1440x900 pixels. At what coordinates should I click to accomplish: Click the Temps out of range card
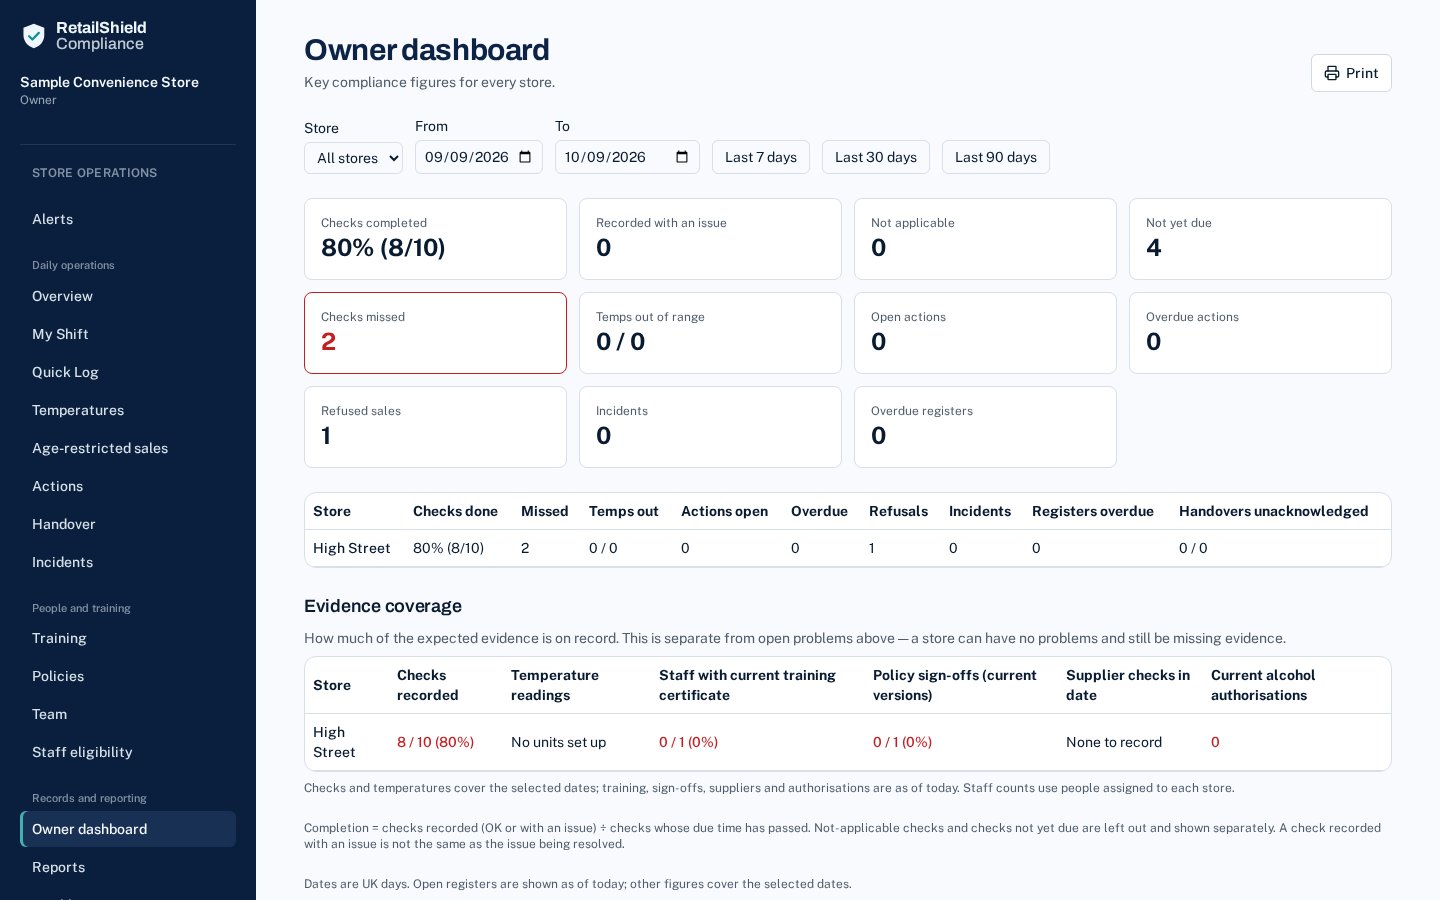point(710,333)
